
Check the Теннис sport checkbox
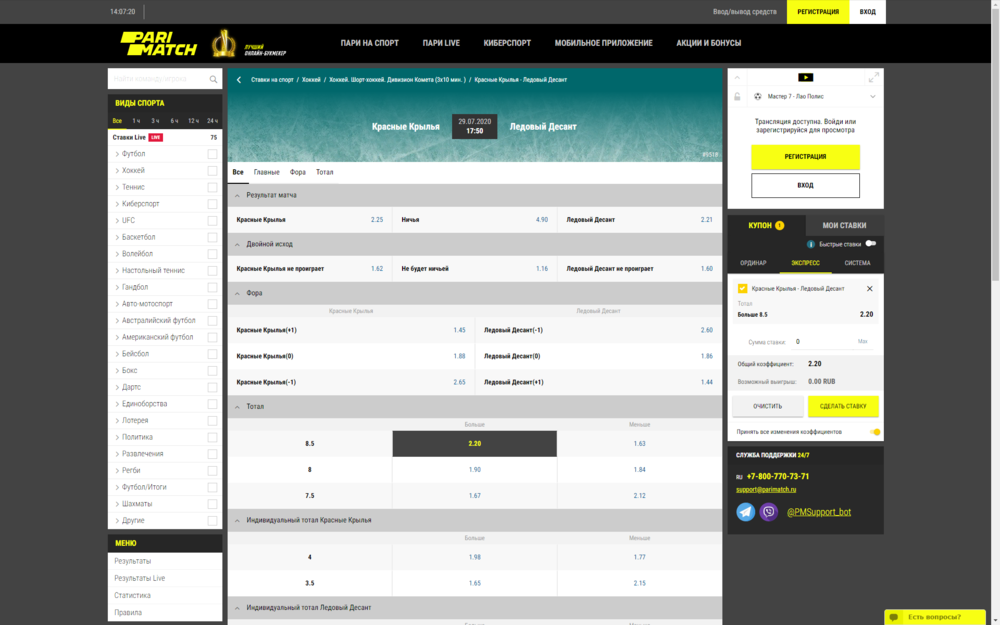click(x=212, y=187)
